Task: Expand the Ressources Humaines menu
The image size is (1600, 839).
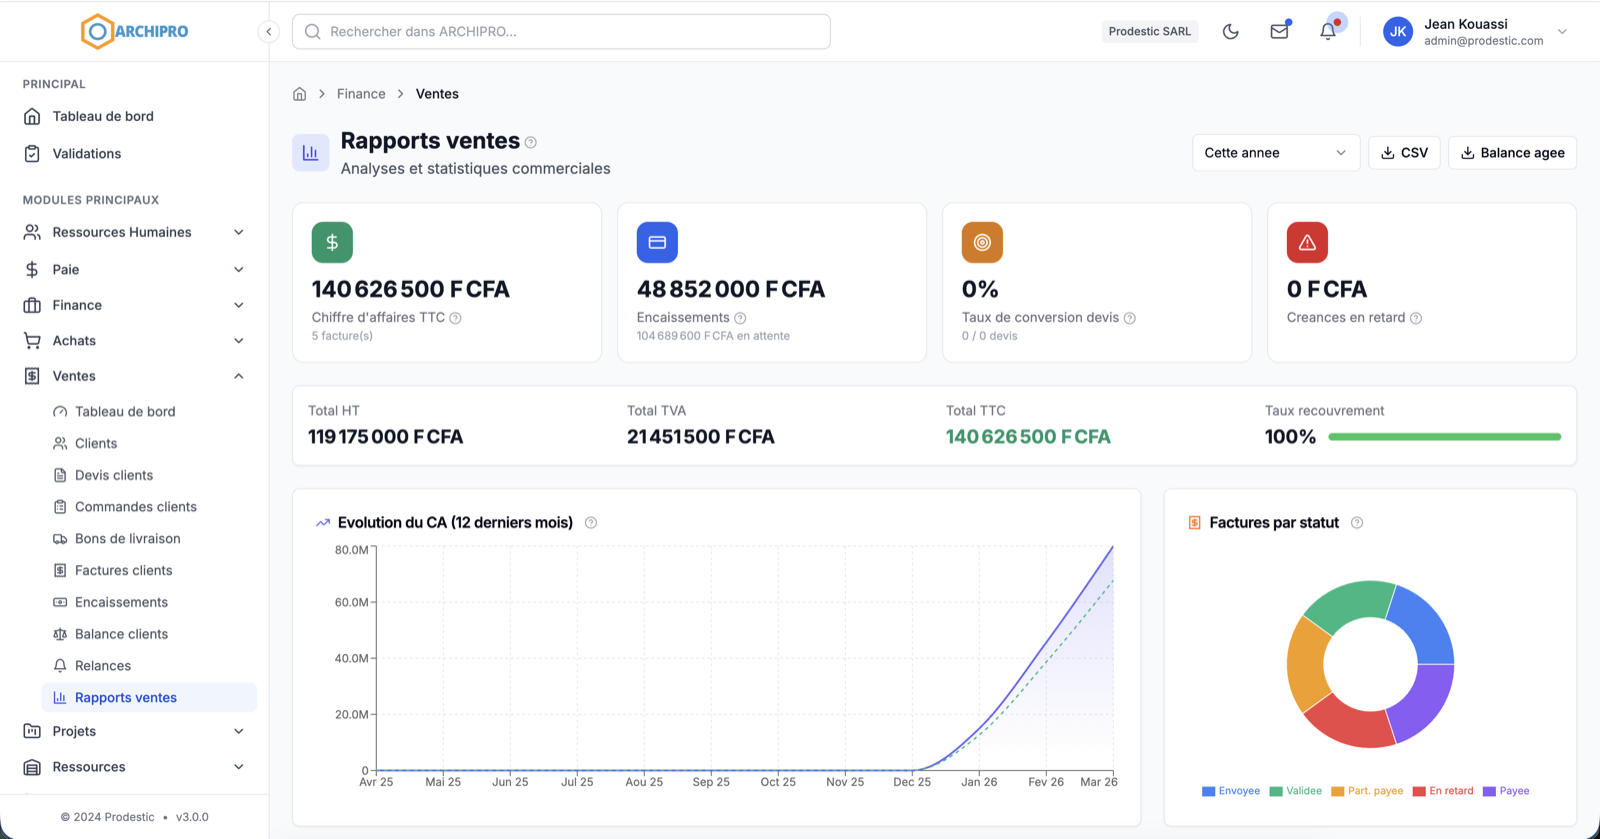Action: coord(134,232)
